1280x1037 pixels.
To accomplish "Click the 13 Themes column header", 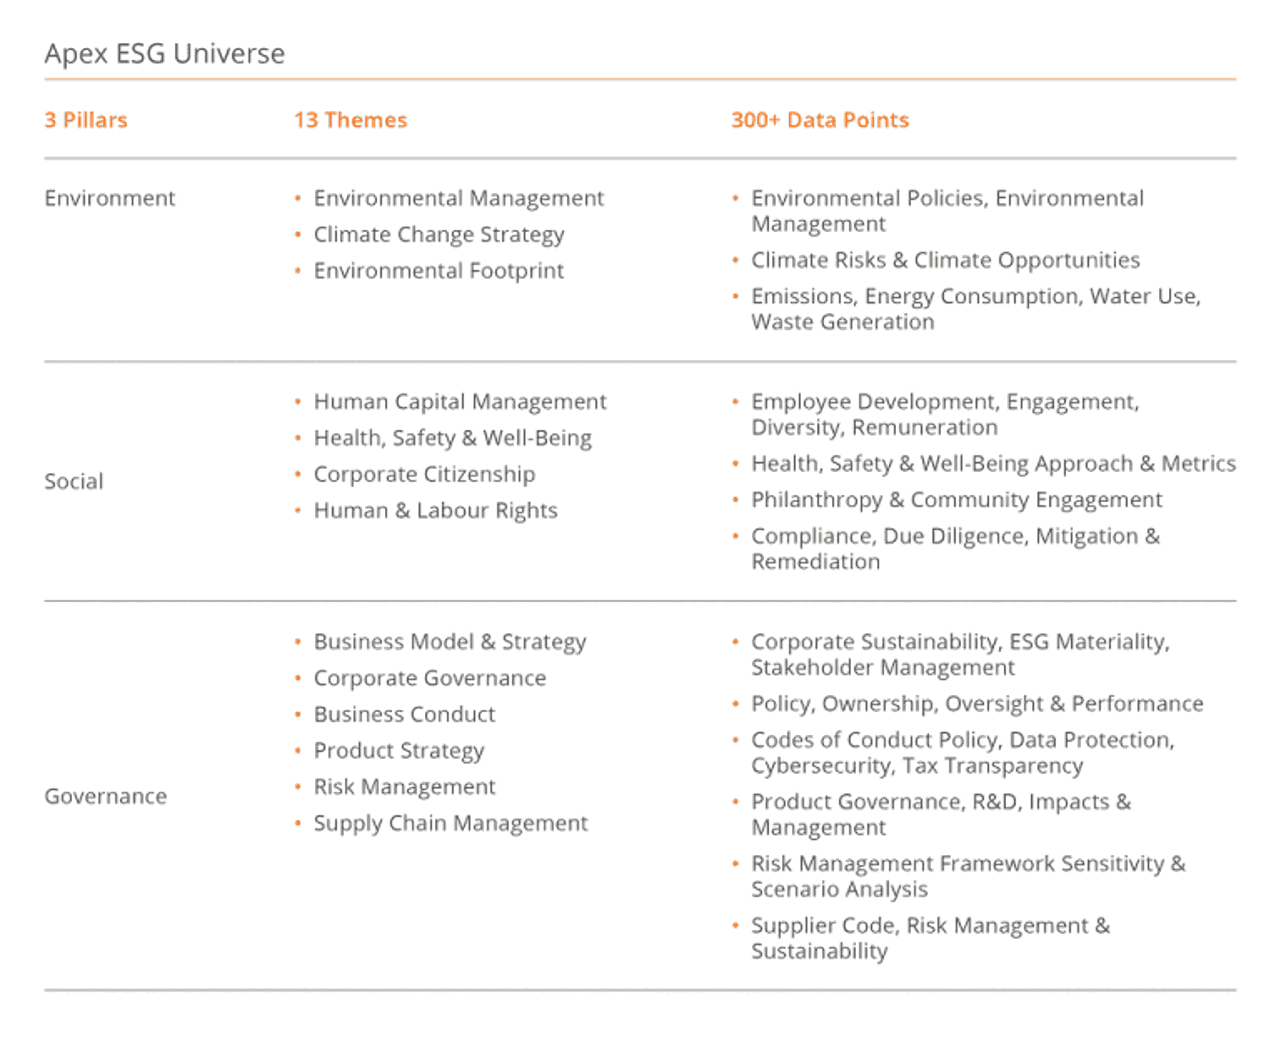I will (x=350, y=120).
